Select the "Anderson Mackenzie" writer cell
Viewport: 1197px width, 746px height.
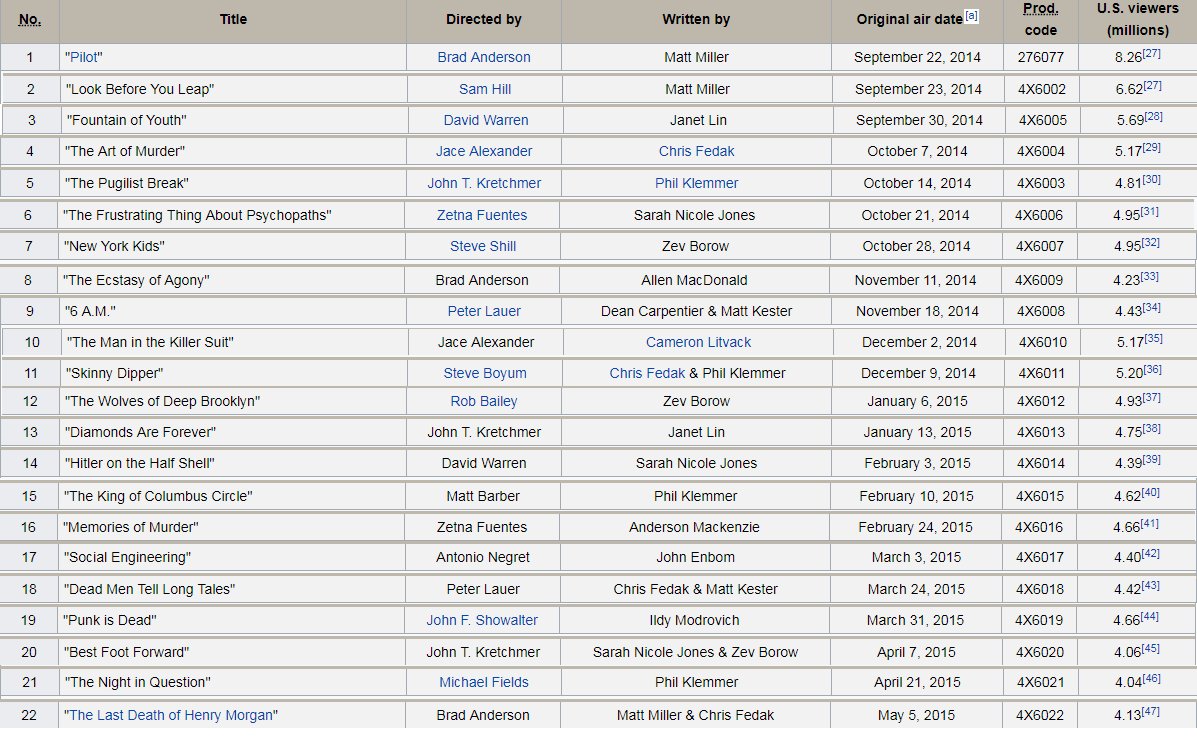click(695, 528)
